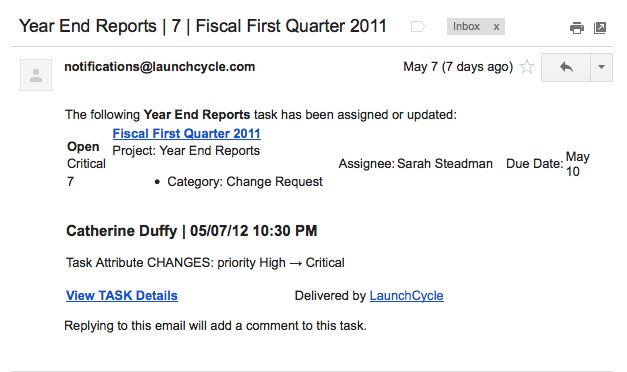Click the Inbox label tag

click(466, 26)
